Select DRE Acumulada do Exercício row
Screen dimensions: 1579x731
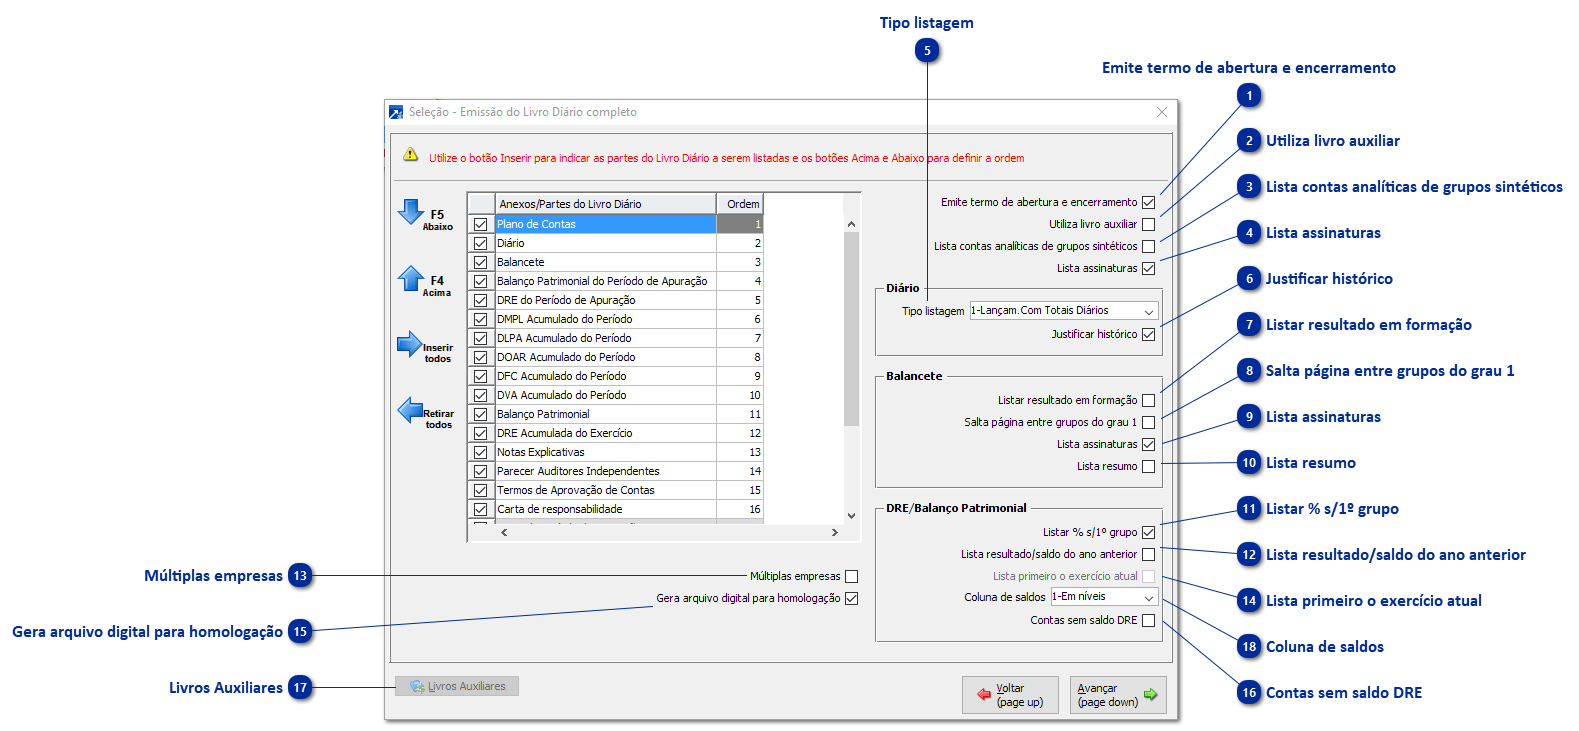click(x=615, y=433)
